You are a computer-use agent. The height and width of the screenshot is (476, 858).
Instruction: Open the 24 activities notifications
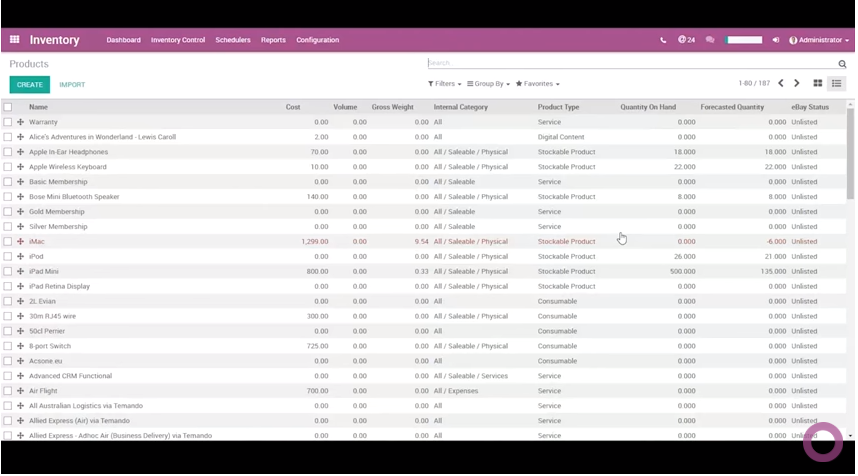tap(686, 40)
